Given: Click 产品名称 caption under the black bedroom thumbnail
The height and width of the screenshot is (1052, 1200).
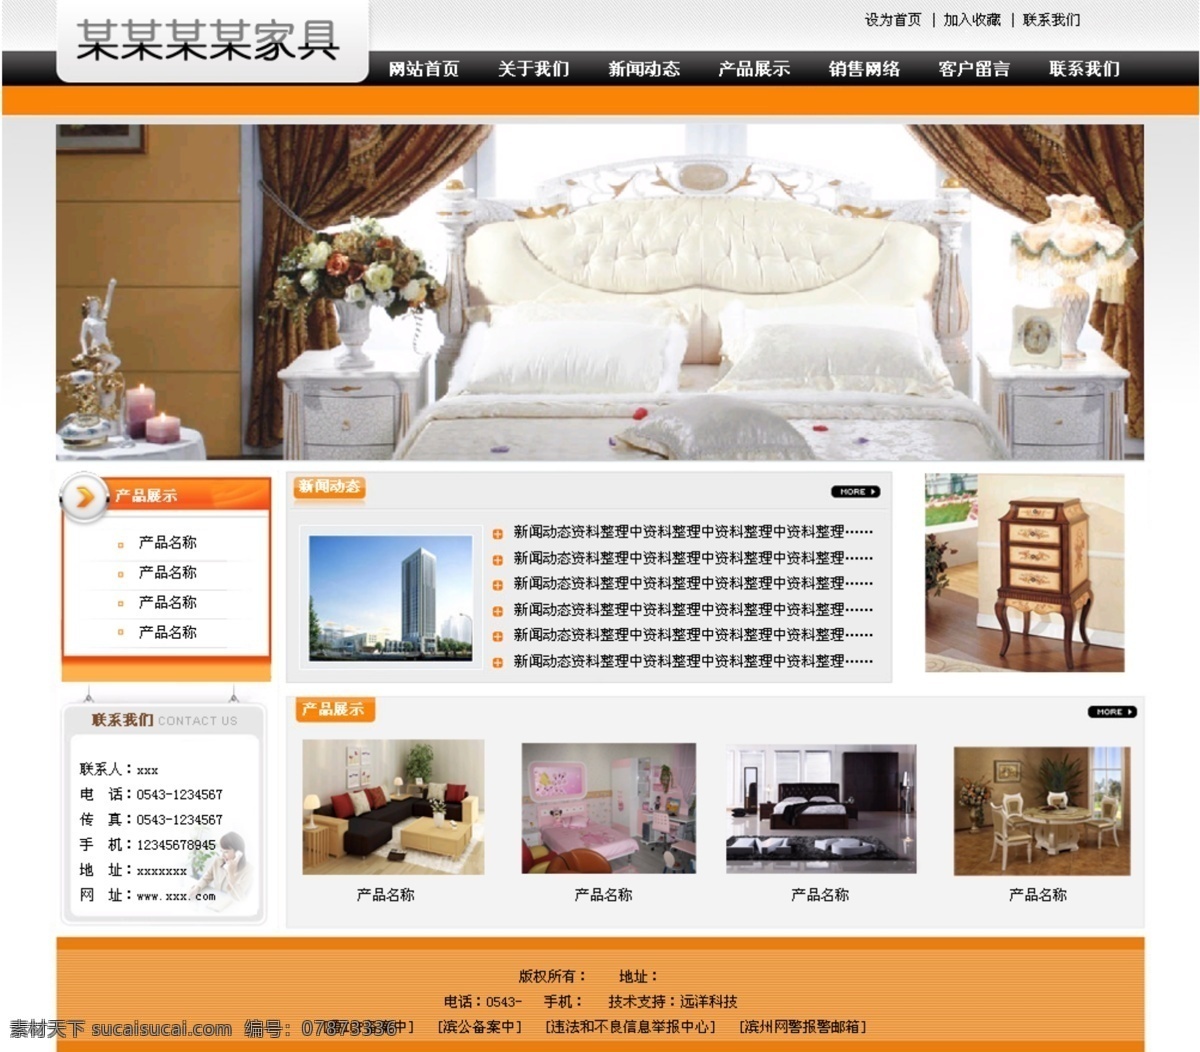Looking at the screenshot, I should click(820, 895).
